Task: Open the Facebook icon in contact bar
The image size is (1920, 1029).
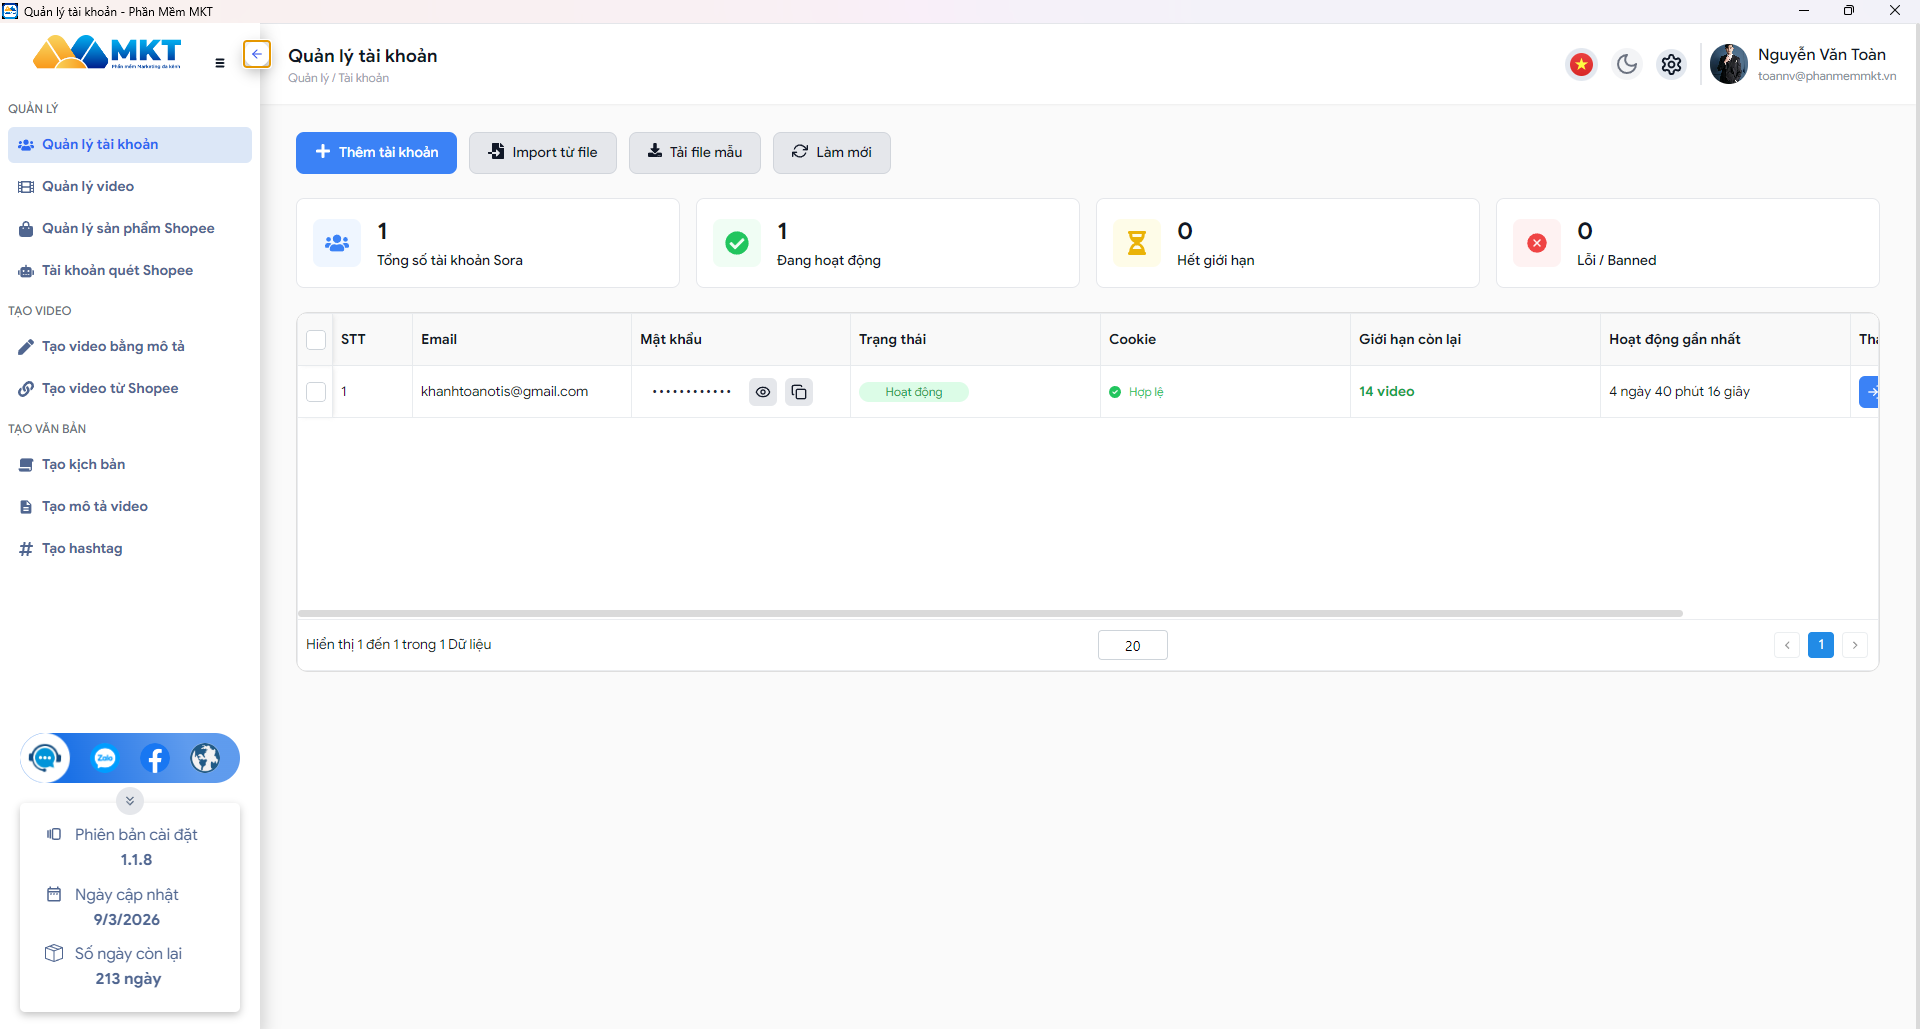Action: click(x=155, y=759)
